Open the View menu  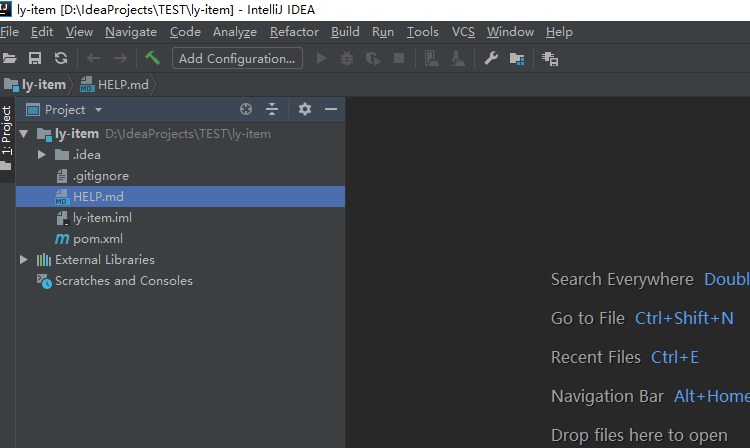point(79,32)
